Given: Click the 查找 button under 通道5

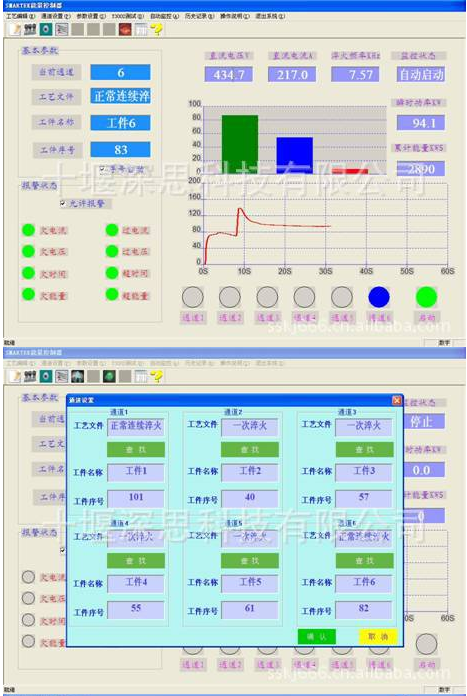Looking at the screenshot, I should pyautogui.click(x=250, y=561).
